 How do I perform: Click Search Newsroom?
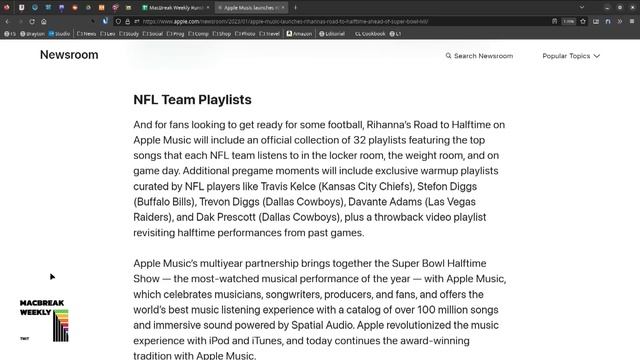[x=479, y=56]
